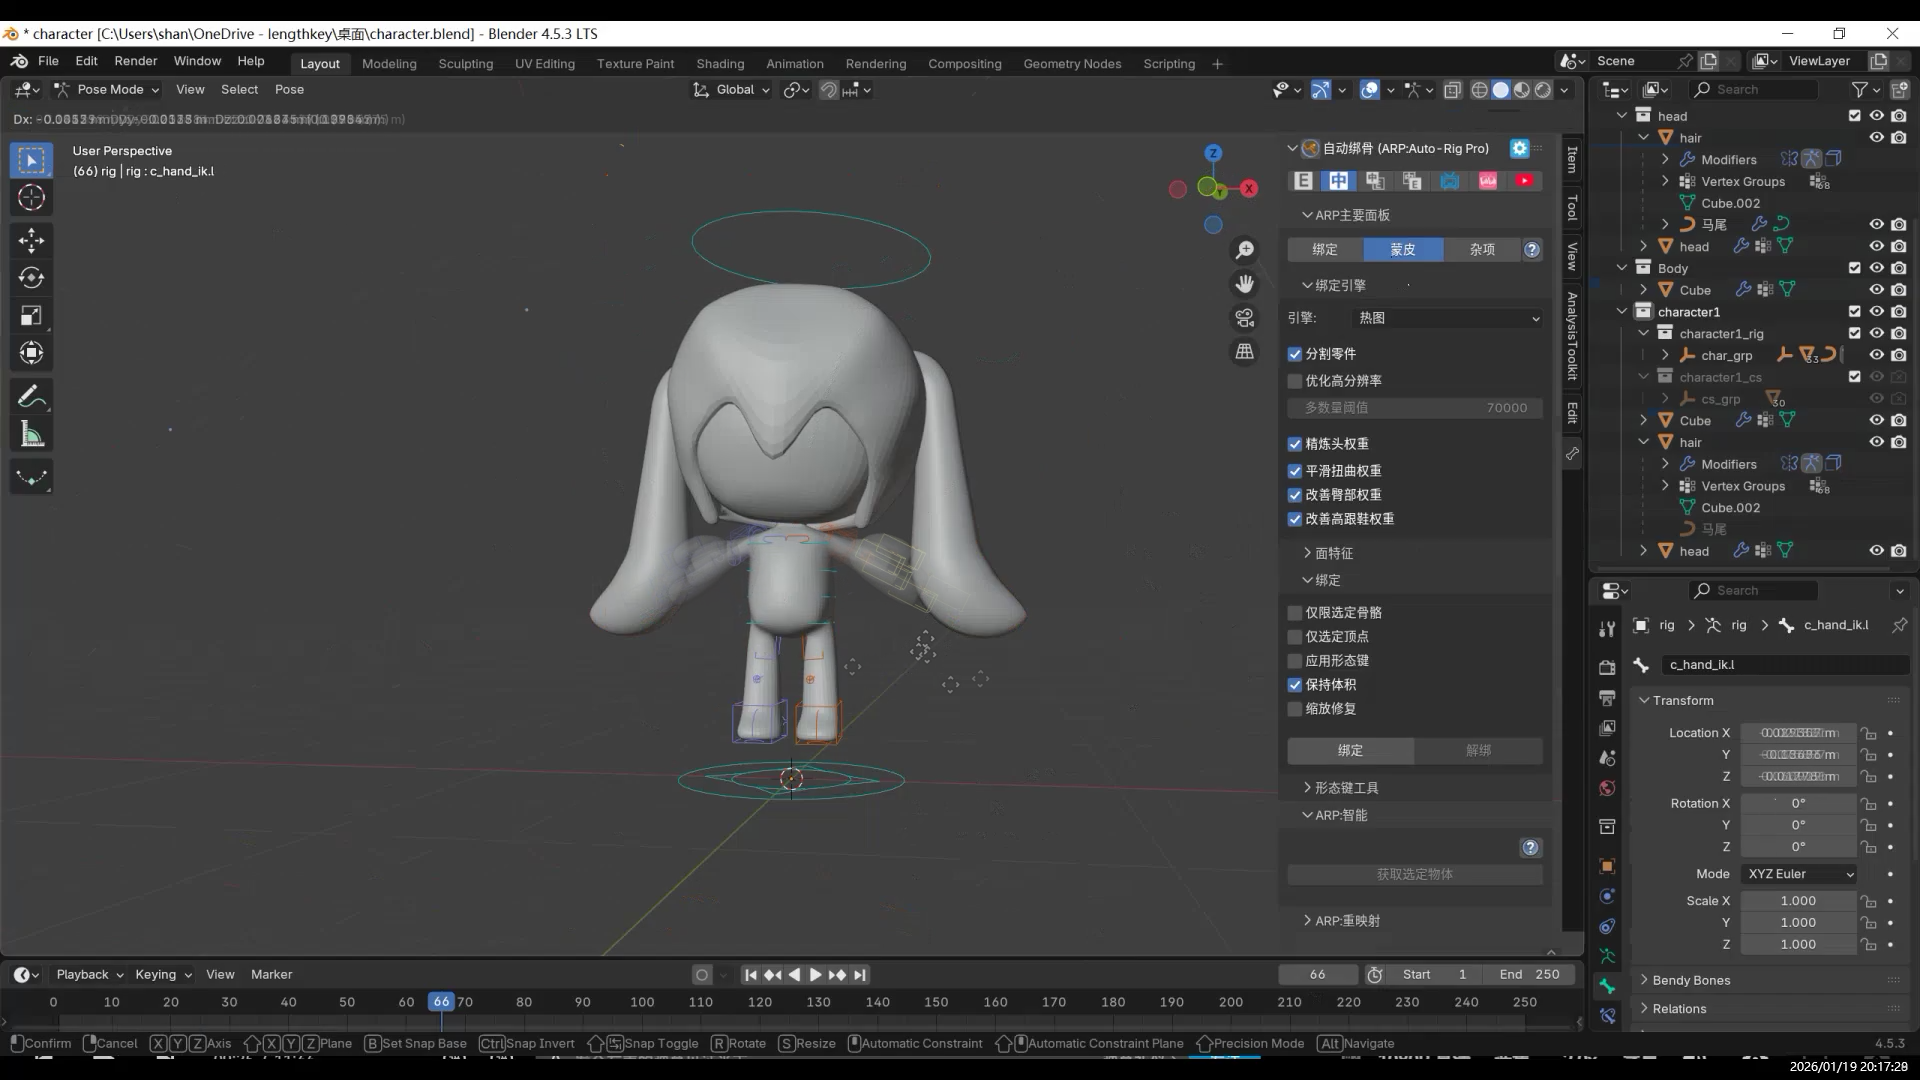The width and height of the screenshot is (1920, 1080).
Task: Expand the 面特征 section
Action: tap(1333, 553)
